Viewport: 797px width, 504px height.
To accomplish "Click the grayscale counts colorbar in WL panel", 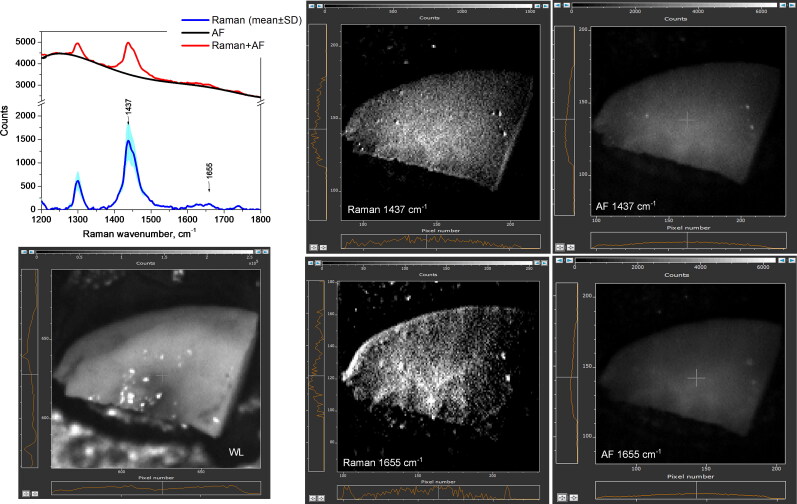I will tap(145, 252).
